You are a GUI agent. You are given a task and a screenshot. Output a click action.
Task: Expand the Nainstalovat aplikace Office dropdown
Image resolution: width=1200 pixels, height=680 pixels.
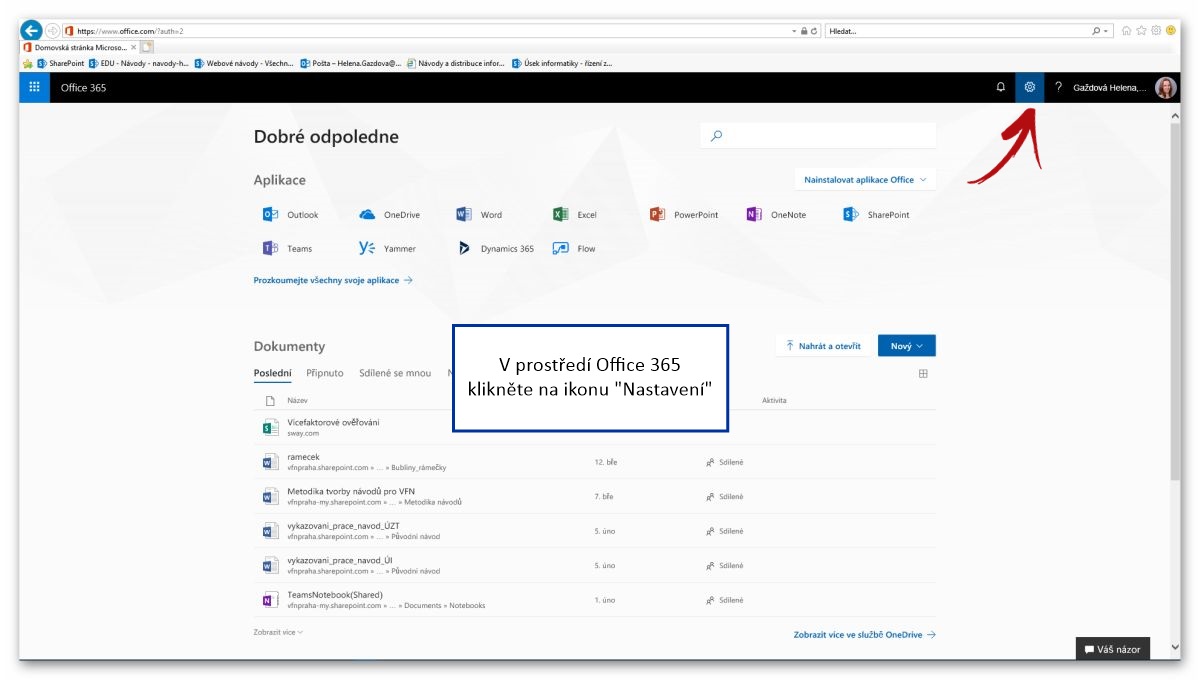[865, 180]
